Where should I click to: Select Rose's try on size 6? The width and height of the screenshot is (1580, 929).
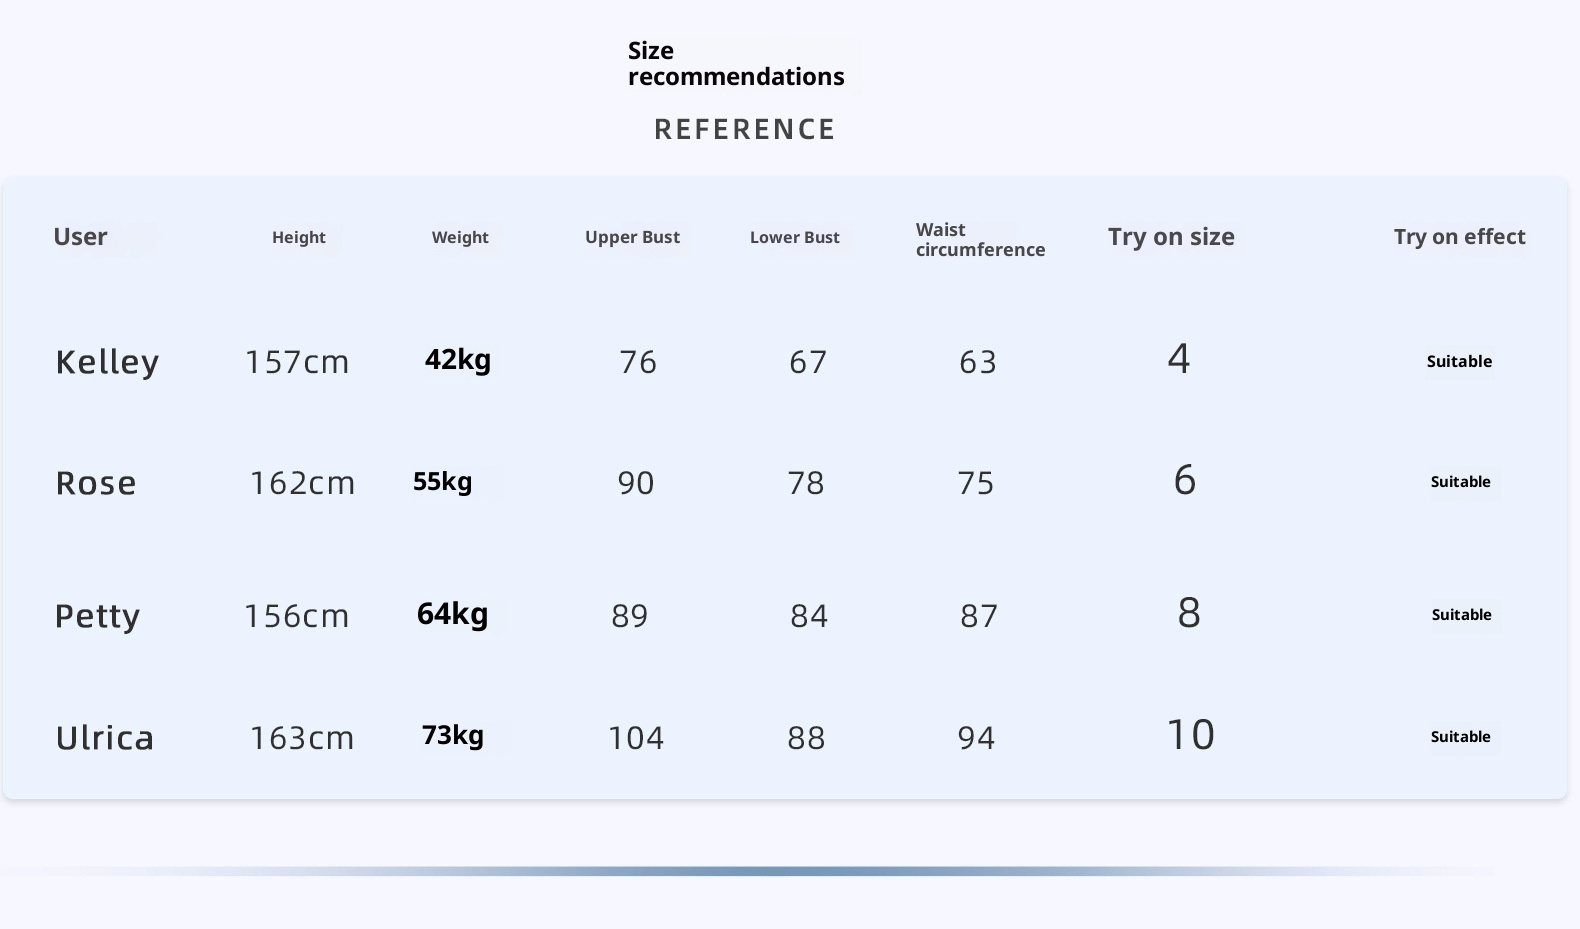click(x=1184, y=480)
